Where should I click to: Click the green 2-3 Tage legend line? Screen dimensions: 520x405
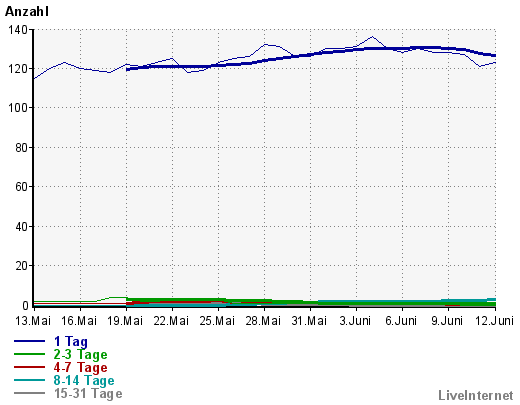[29, 354]
